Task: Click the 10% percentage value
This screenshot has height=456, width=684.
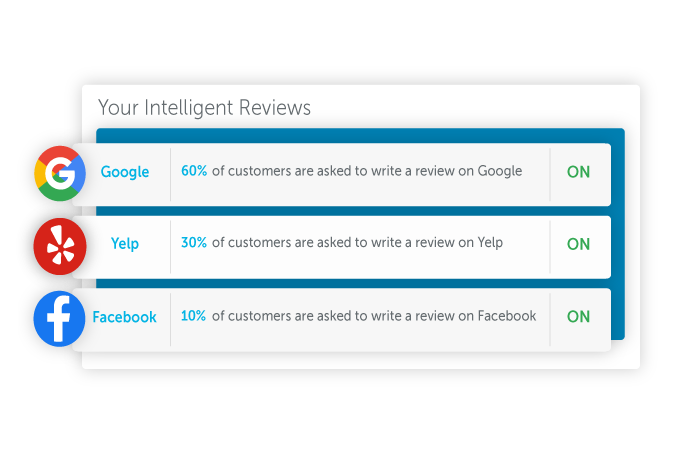Action: 193,316
